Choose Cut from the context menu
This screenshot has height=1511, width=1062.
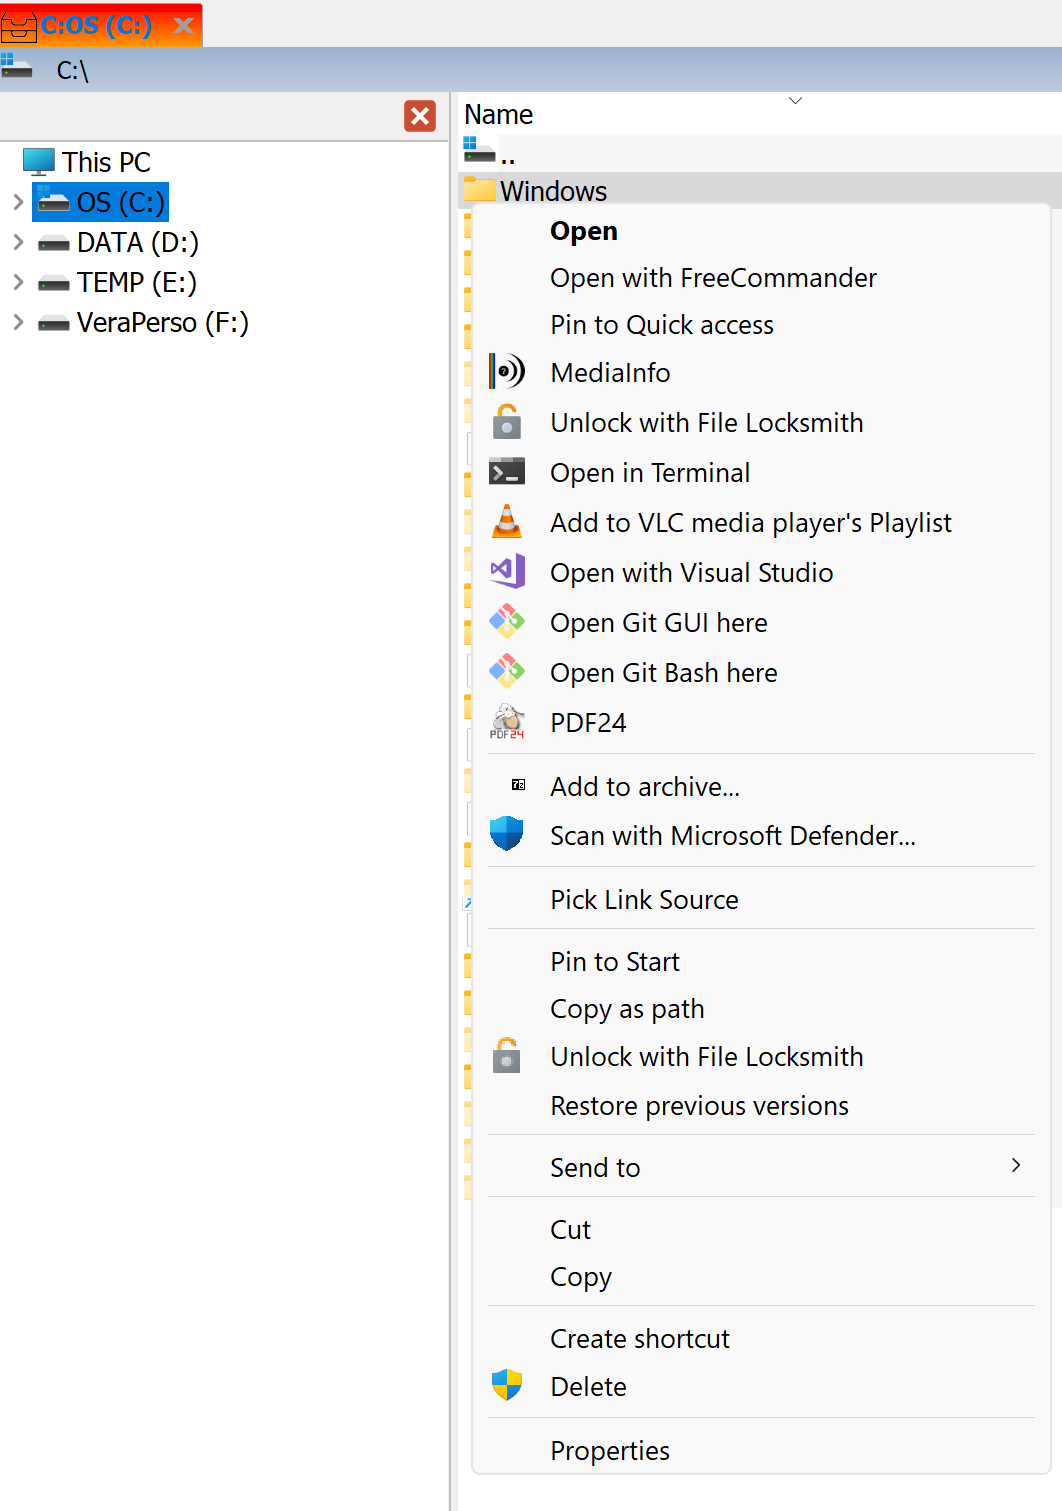tap(761, 1230)
